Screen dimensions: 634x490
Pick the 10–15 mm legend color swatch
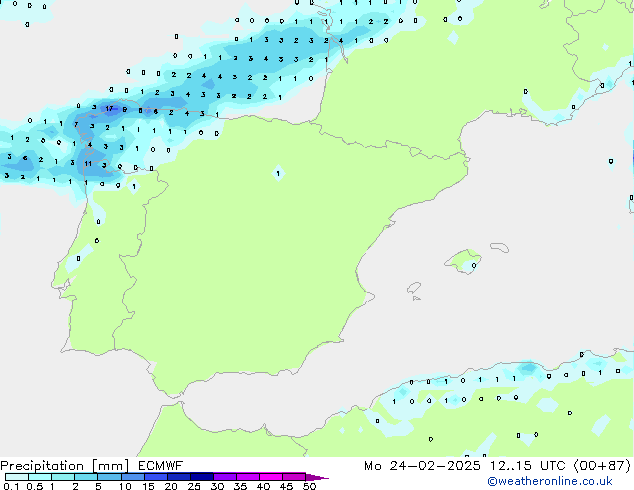coord(132,477)
